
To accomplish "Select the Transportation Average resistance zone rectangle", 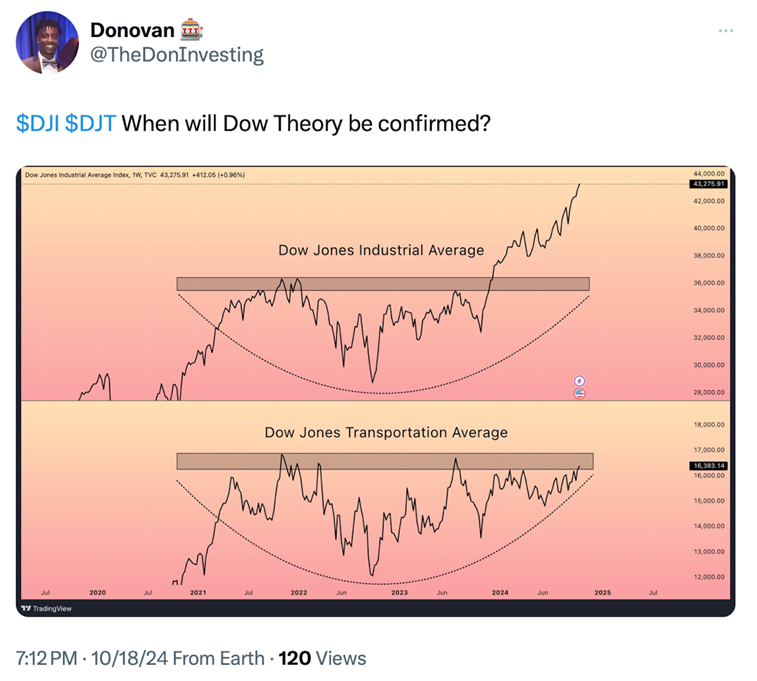I will click(x=384, y=461).
